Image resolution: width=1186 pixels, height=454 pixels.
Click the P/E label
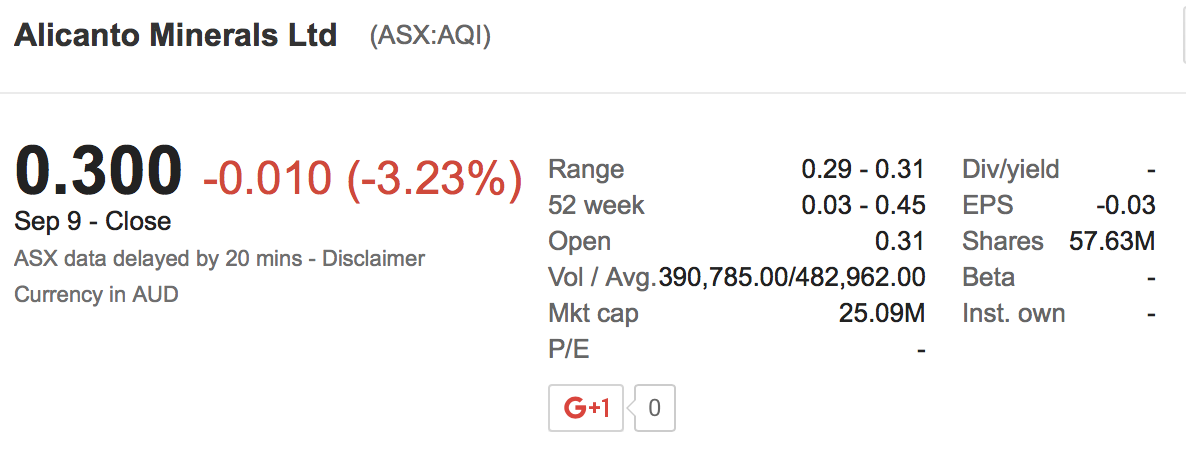coord(568,349)
